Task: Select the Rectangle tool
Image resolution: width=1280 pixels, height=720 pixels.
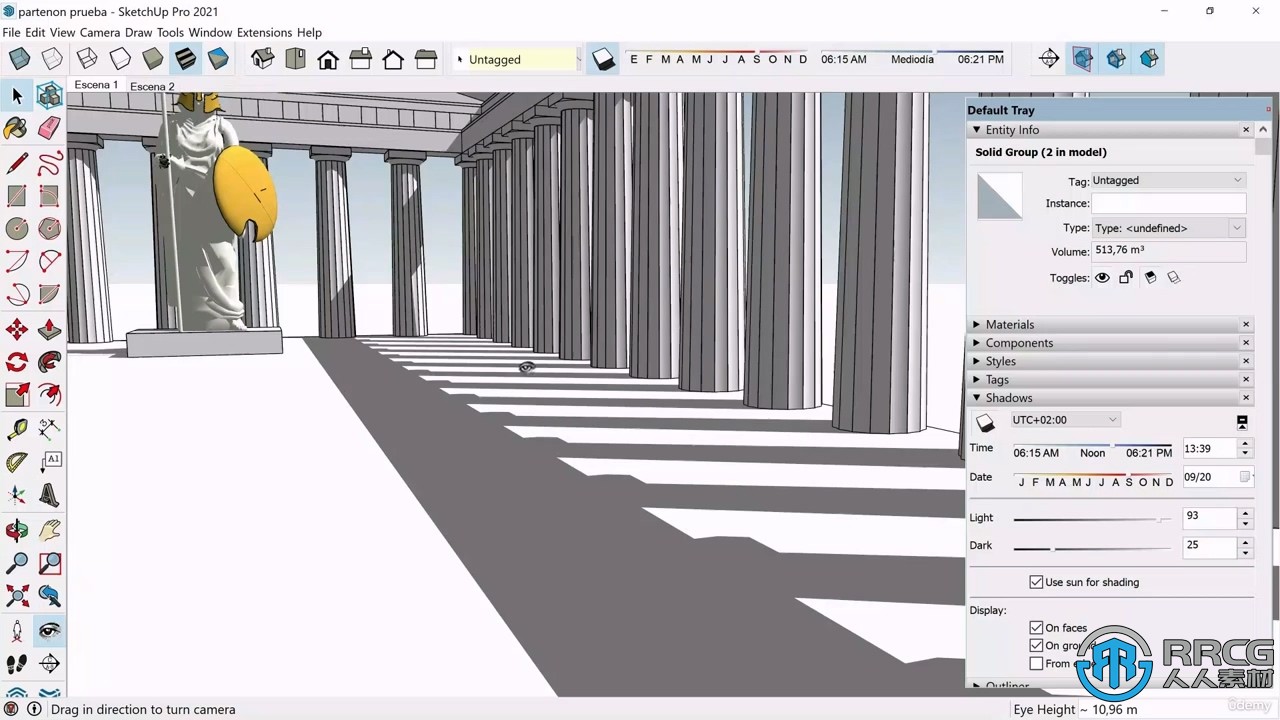Action: coord(17,196)
